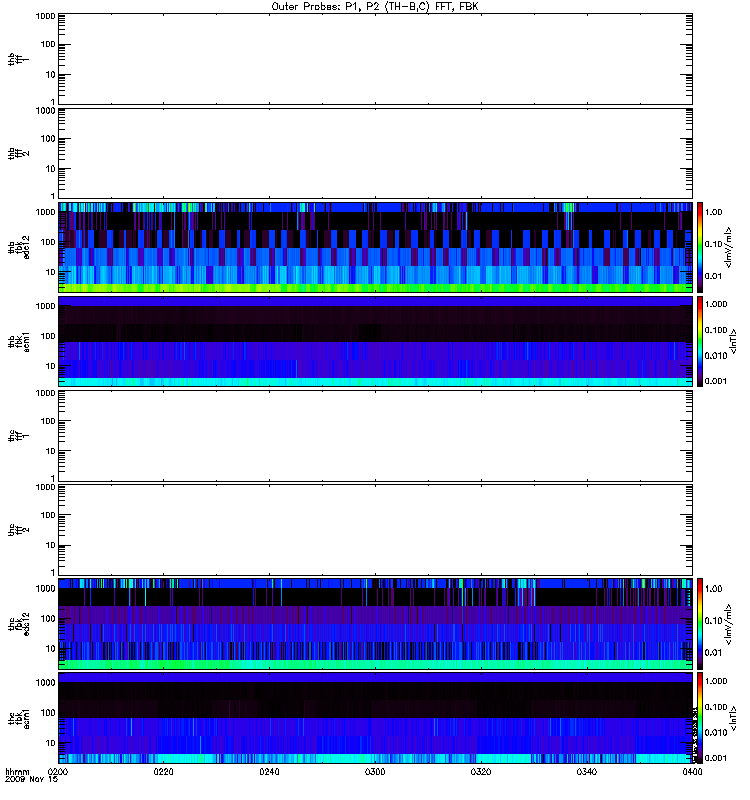This screenshot has width=750, height=800.
Task: Click the 0300 time axis label
Action: coord(375,771)
